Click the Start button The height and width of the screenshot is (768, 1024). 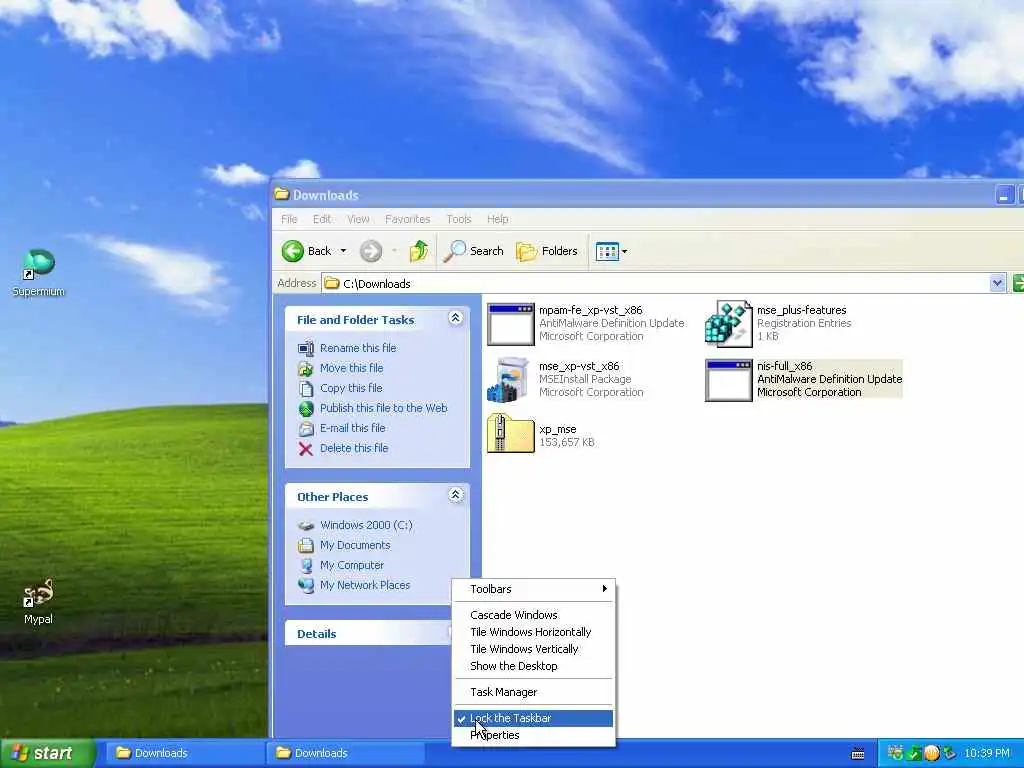[48, 754]
